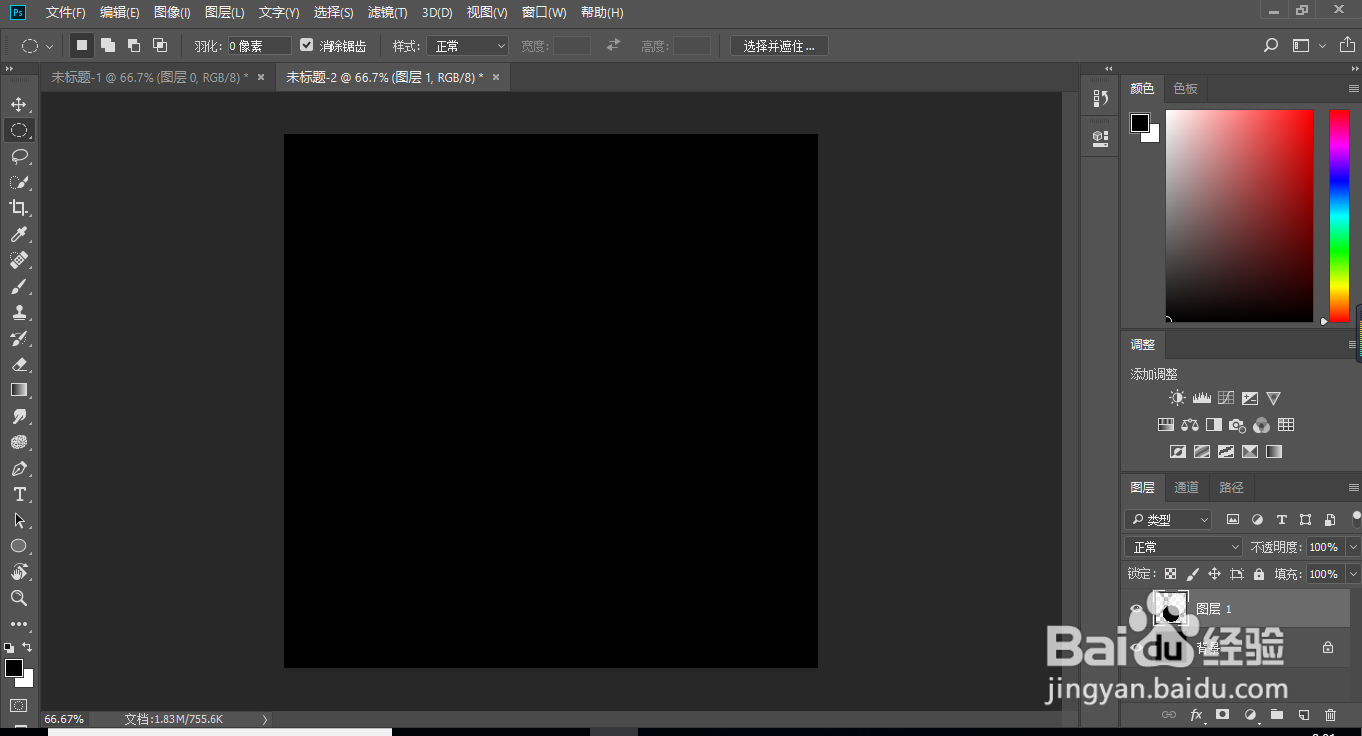
Task: Select the Ellipse shape tool
Action: tap(18, 546)
